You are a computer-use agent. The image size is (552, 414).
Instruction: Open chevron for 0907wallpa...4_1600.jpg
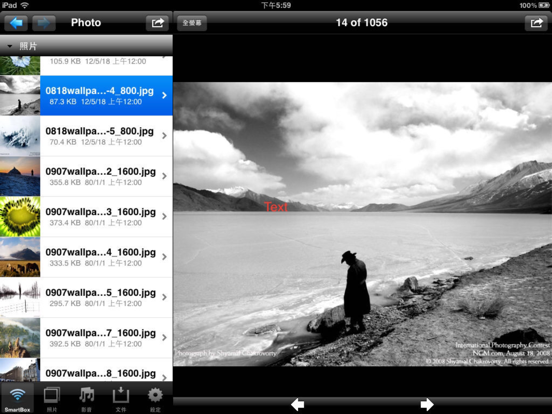[164, 257]
